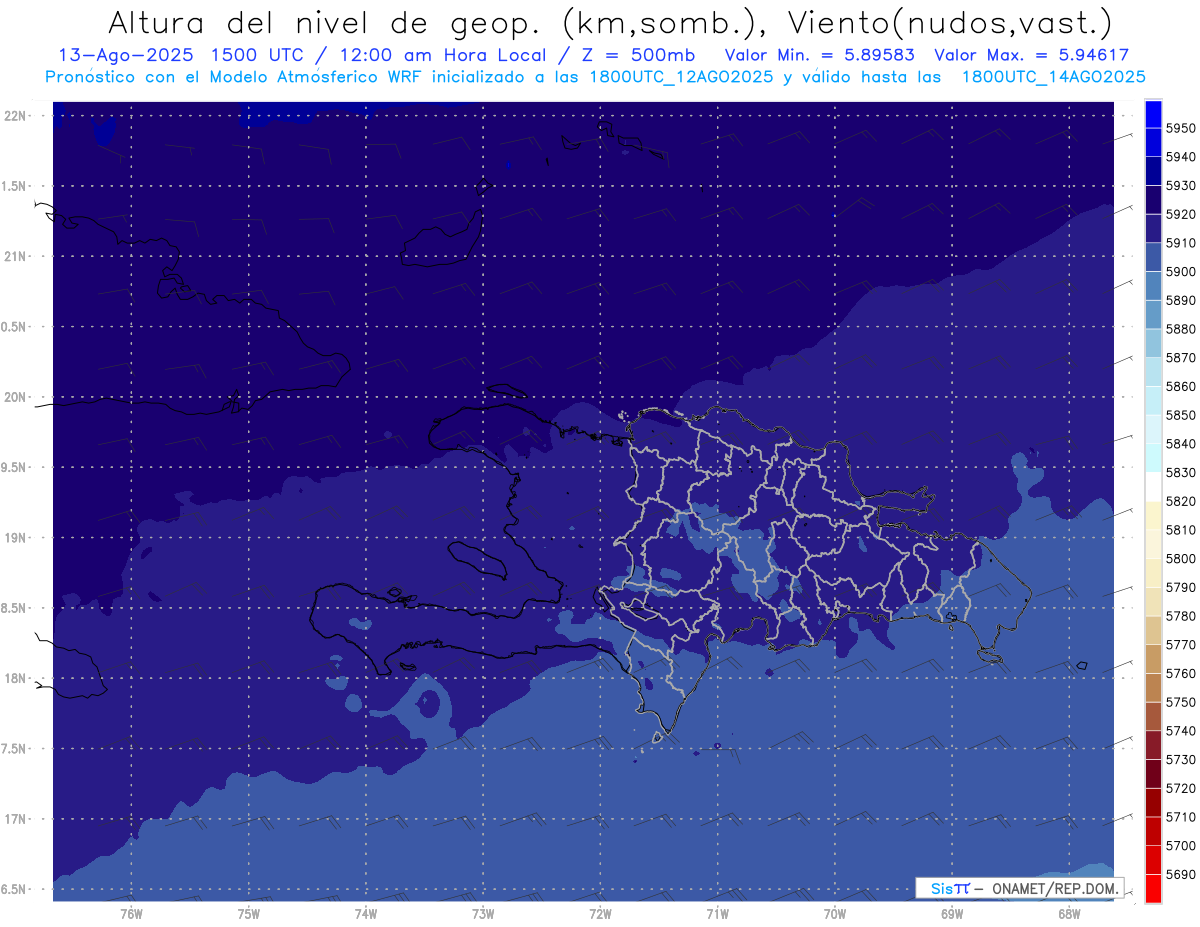
Task: Click the 6.5N latitude axis label
Action: 14,889
